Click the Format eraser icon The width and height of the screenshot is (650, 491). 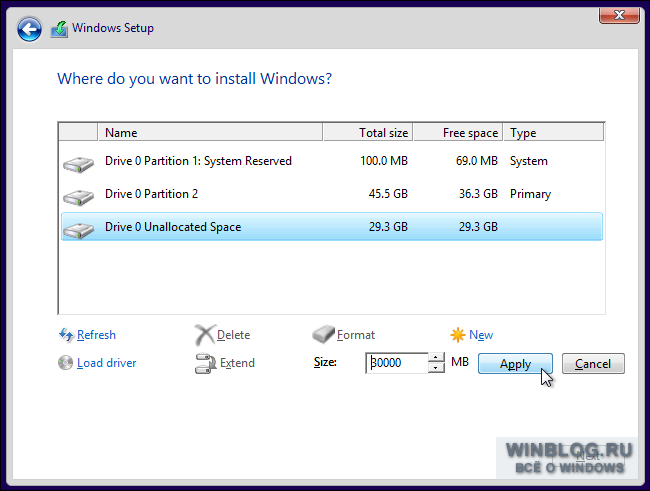click(323, 334)
